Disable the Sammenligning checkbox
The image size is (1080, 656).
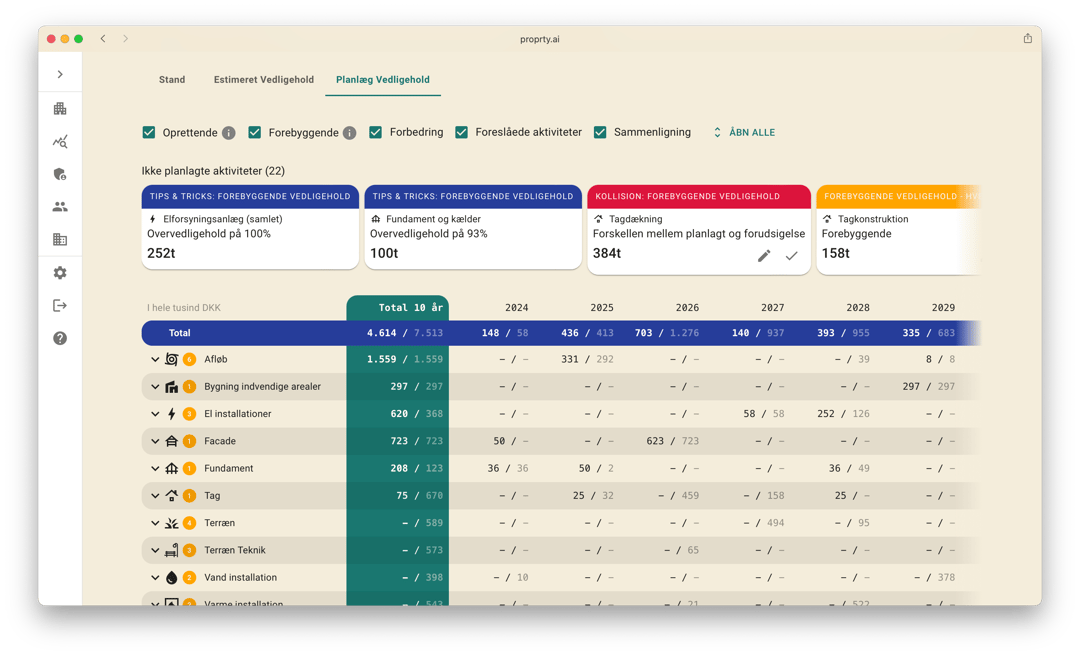(600, 132)
